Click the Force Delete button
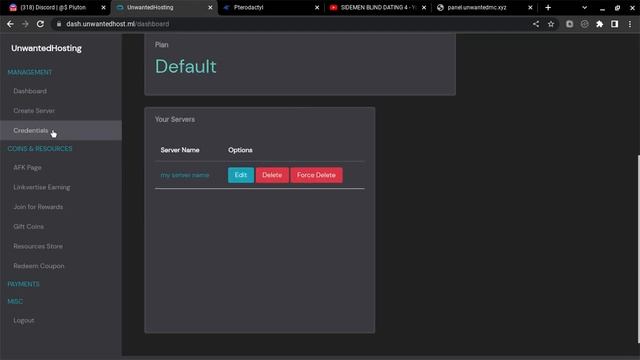The image size is (640, 360). (x=316, y=175)
